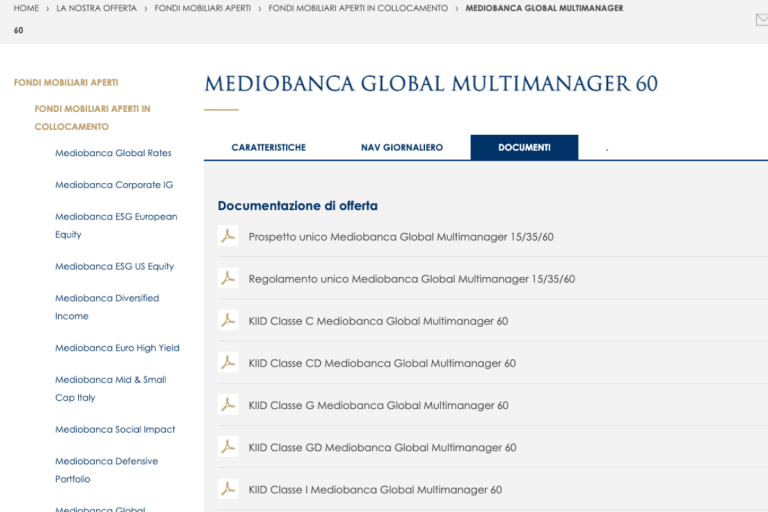Screen dimensions: 768x512
Task: Open KIID Classe C Mediobanca Global Multimanager 60
Action: click(378, 321)
